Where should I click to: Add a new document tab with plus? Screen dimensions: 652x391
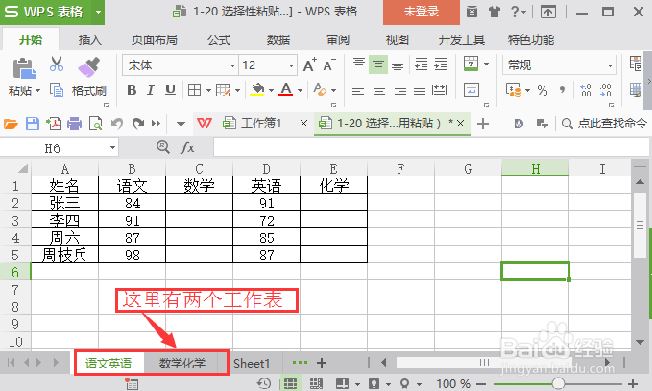tap(483, 124)
